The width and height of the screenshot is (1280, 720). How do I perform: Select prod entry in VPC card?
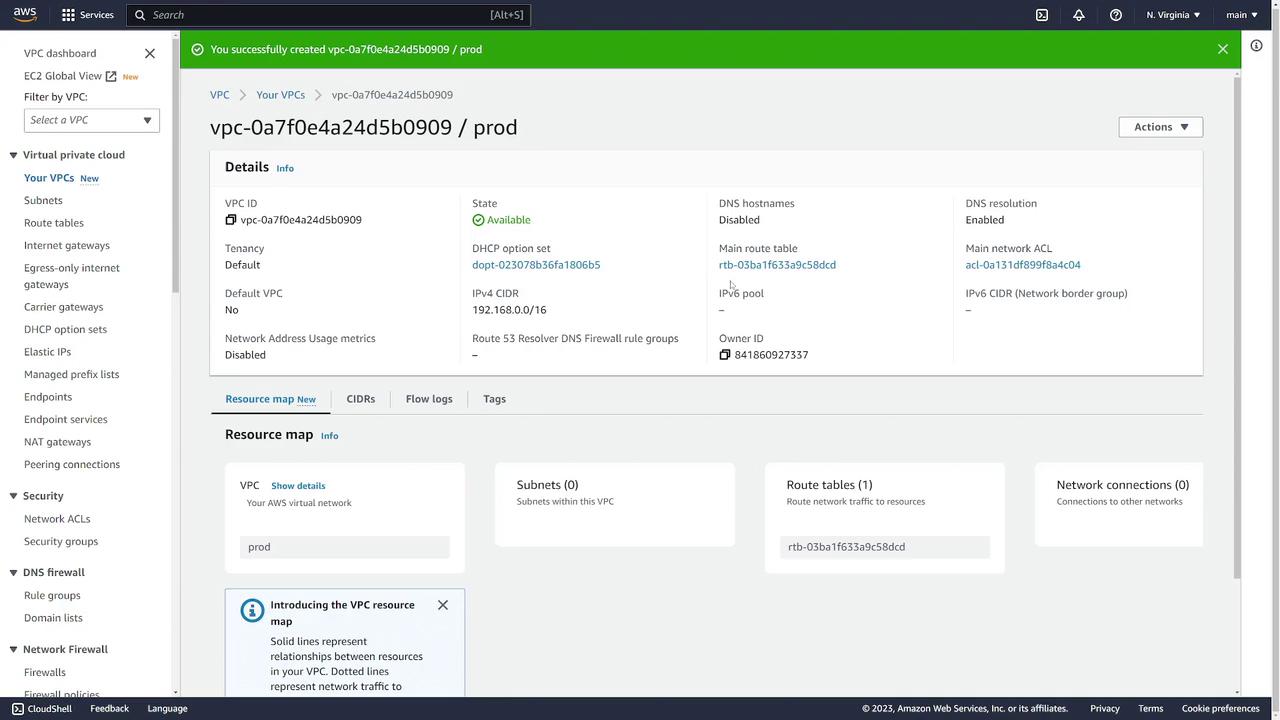click(345, 547)
